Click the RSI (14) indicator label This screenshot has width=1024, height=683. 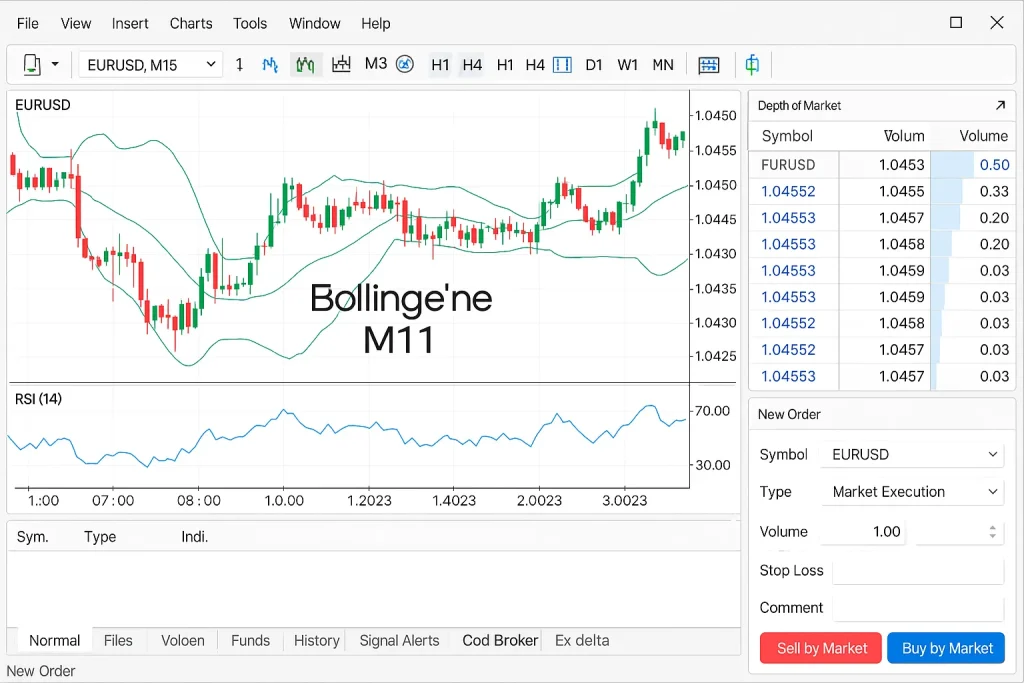click(39, 399)
